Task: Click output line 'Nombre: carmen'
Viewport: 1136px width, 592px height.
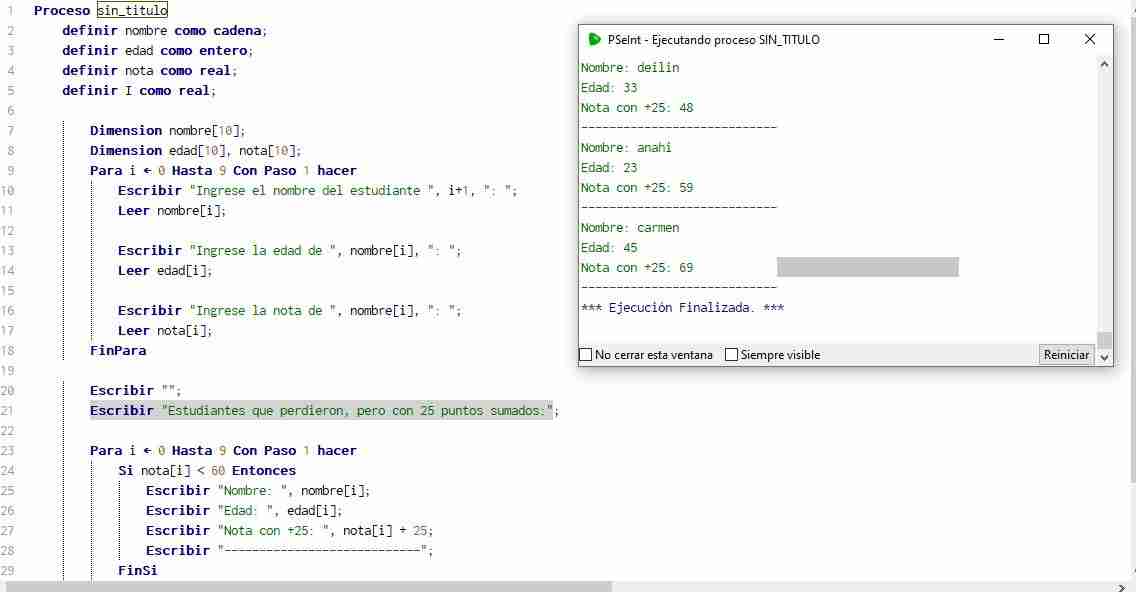Action: (x=630, y=228)
